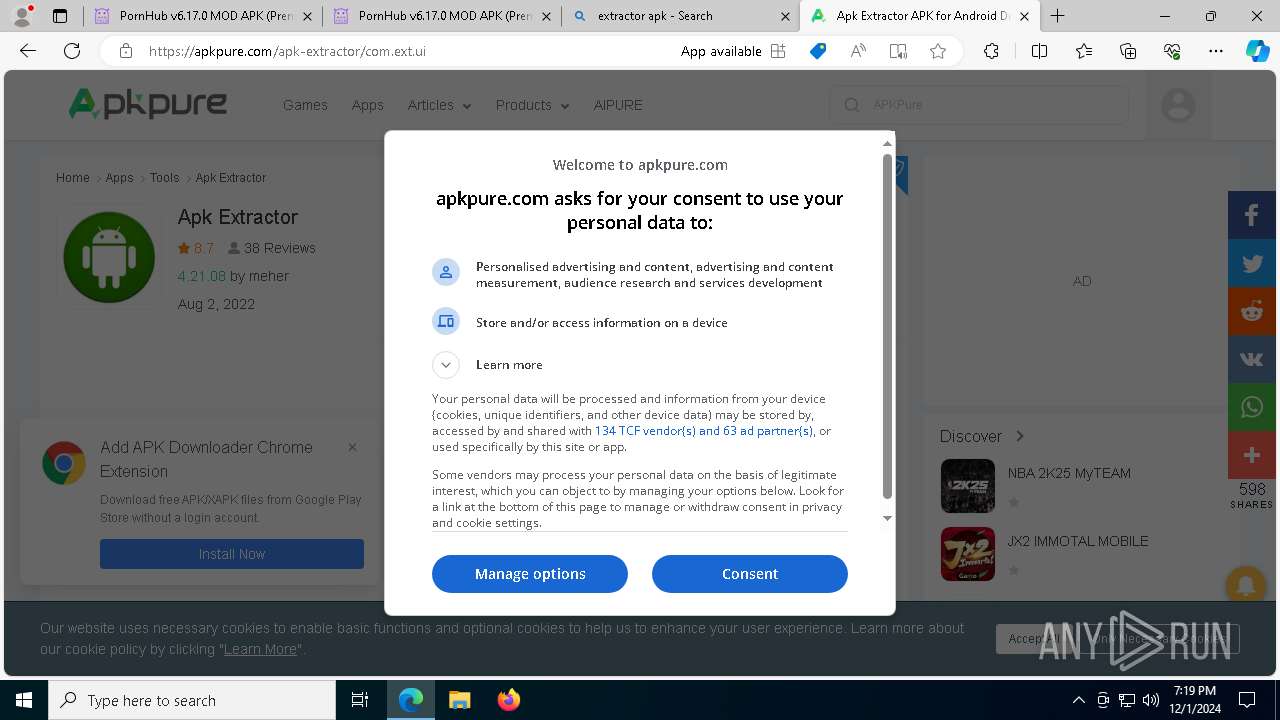Share page on Reddit
Screen dimensions: 1280x720
click(x=1252, y=311)
